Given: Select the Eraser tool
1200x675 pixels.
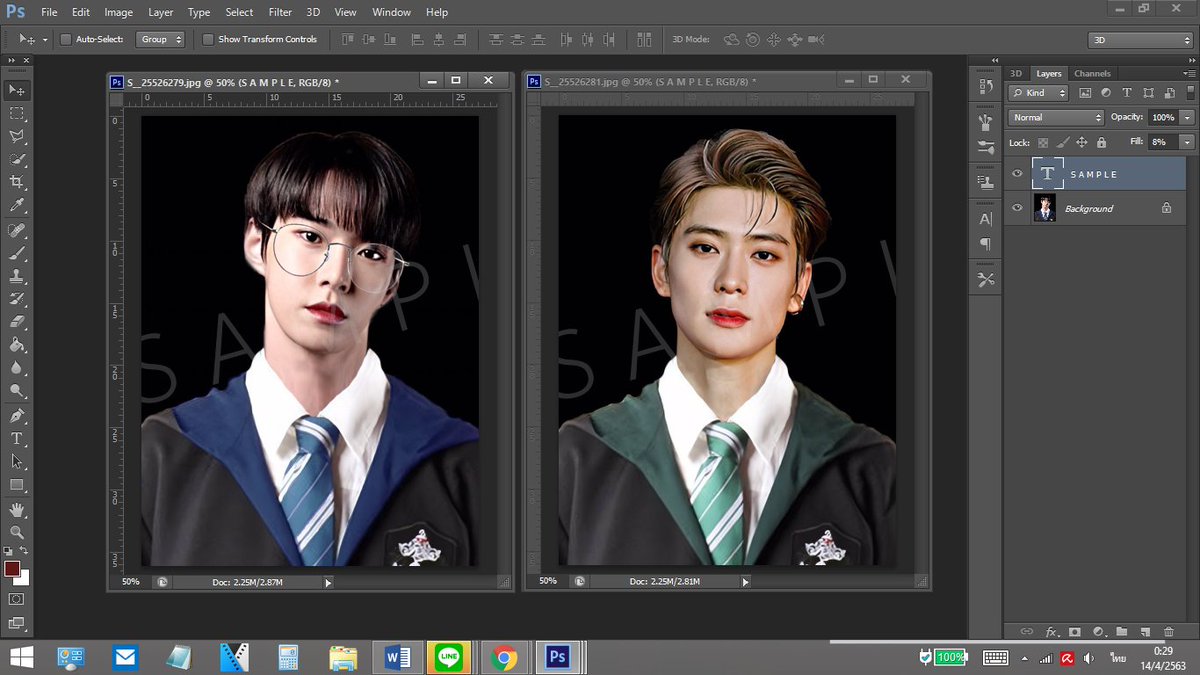Looking at the screenshot, I should [17, 322].
